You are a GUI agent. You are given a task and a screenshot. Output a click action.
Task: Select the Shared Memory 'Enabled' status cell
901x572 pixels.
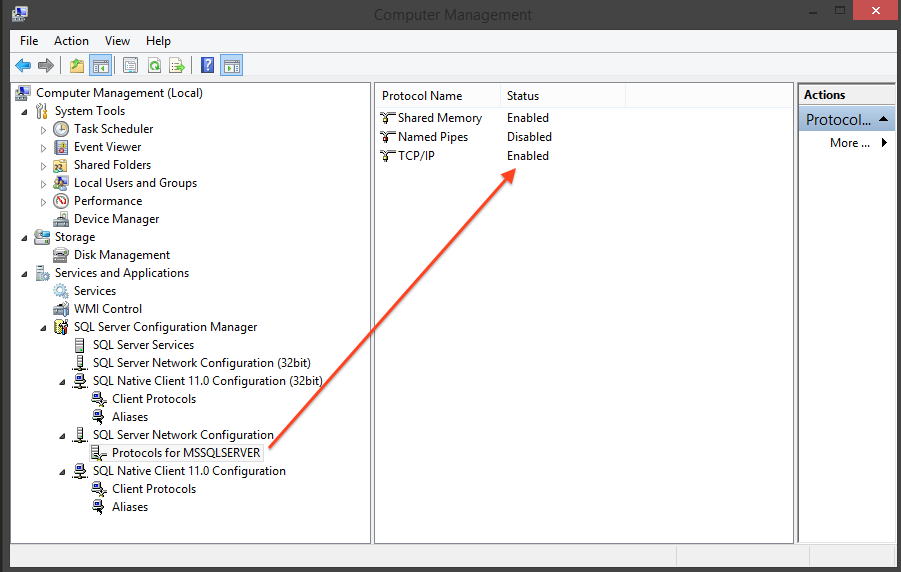coord(527,118)
